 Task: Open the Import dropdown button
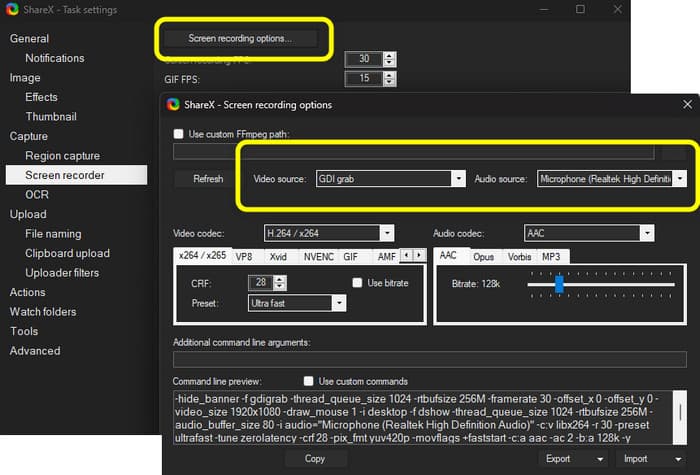pyautogui.click(x=651, y=458)
